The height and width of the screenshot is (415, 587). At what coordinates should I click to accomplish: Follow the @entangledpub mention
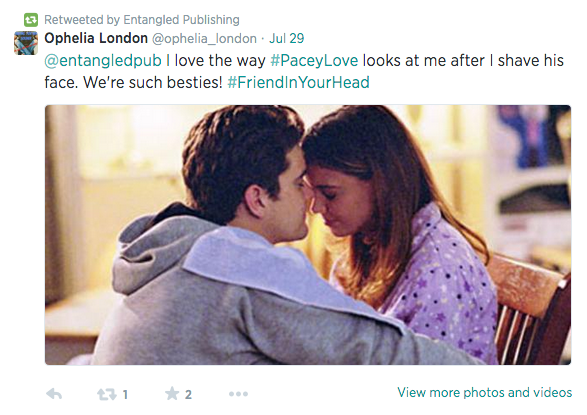(x=103, y=61)
